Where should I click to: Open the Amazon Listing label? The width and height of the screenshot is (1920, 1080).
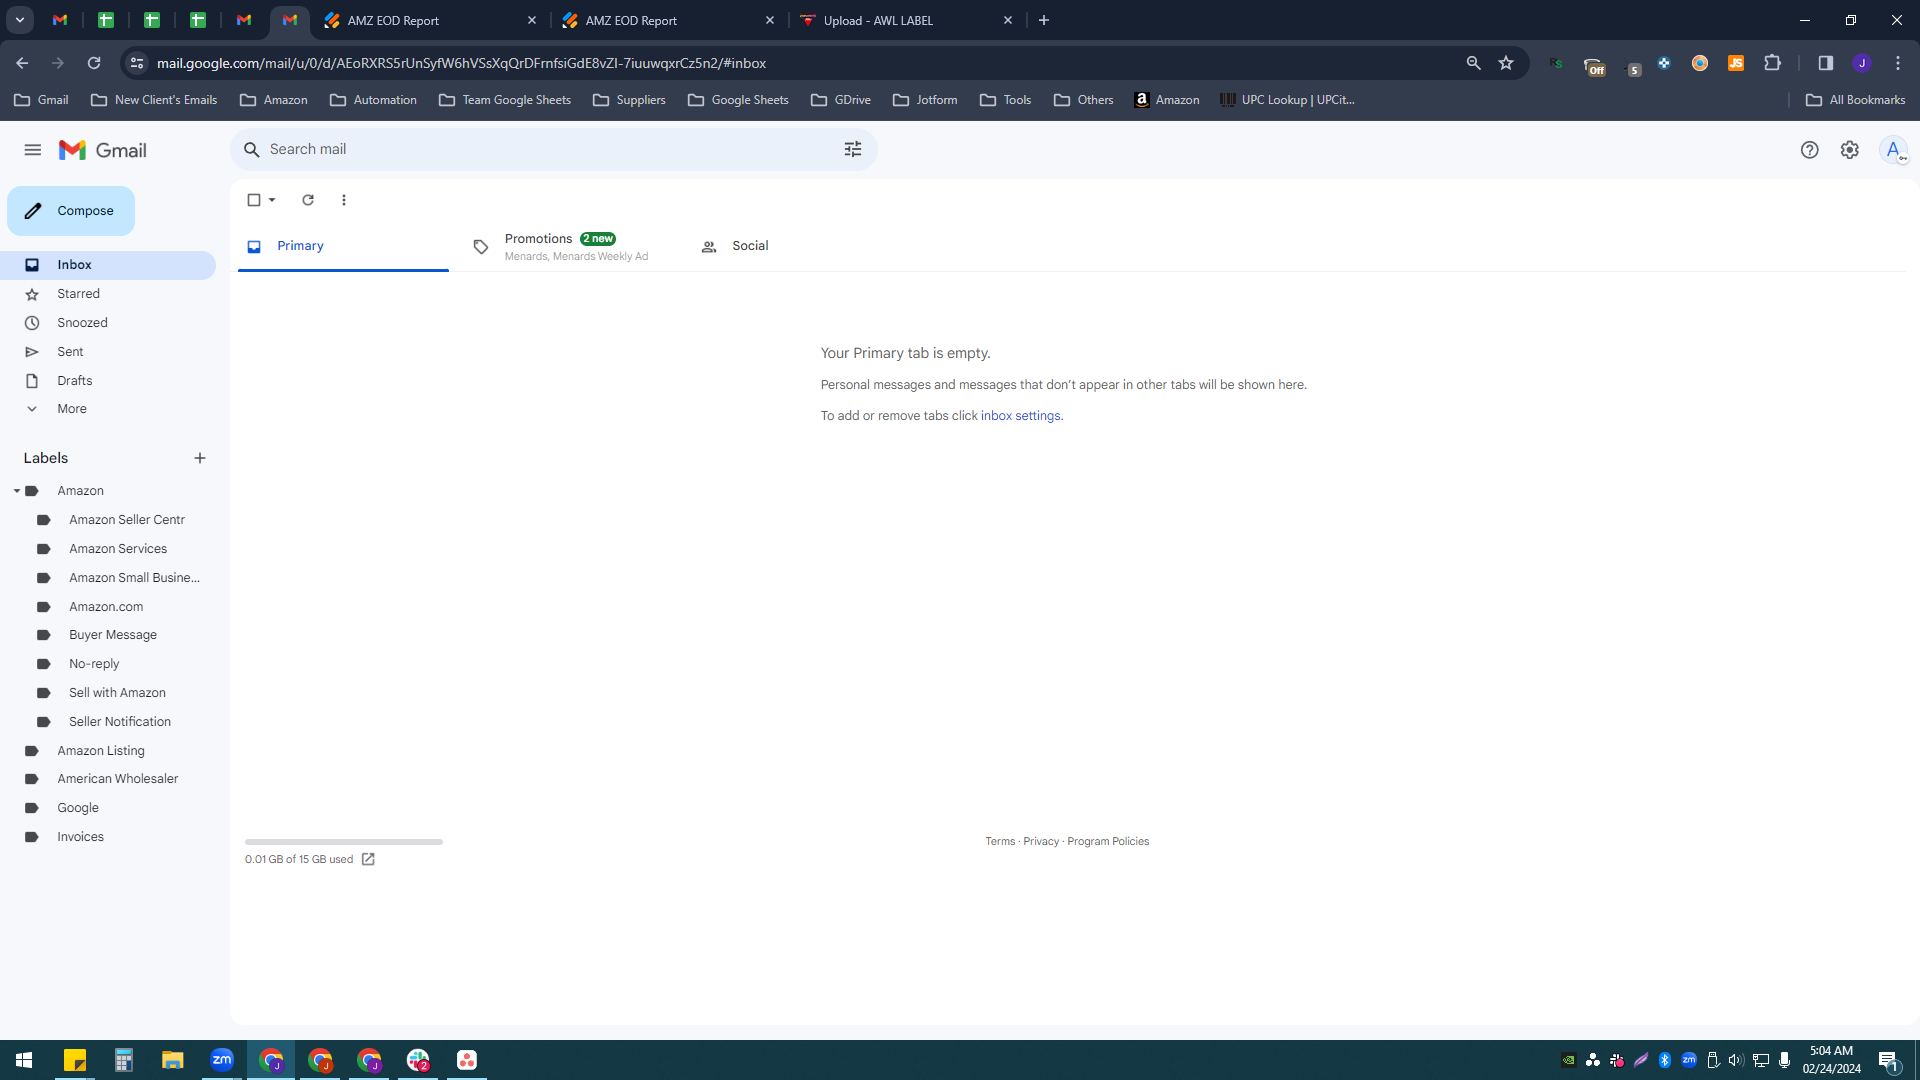(x=101, y=751)
